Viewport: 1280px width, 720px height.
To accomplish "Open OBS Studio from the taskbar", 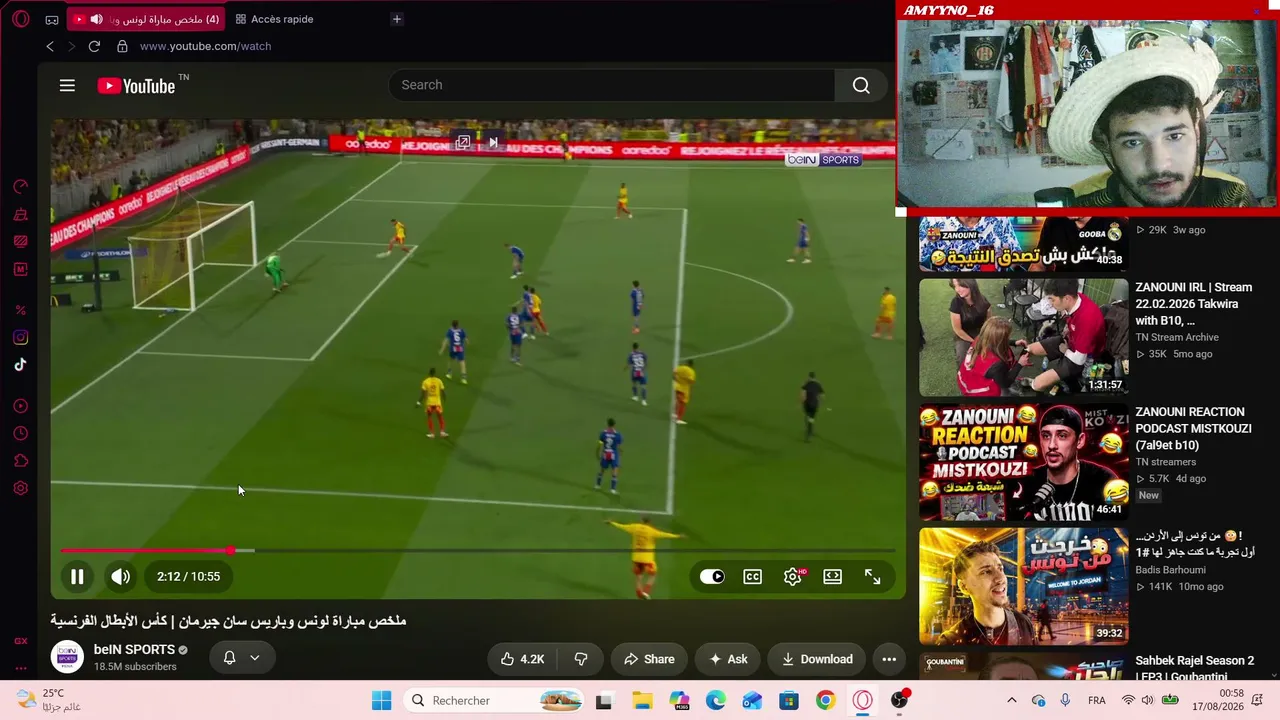I will (899, 701).
